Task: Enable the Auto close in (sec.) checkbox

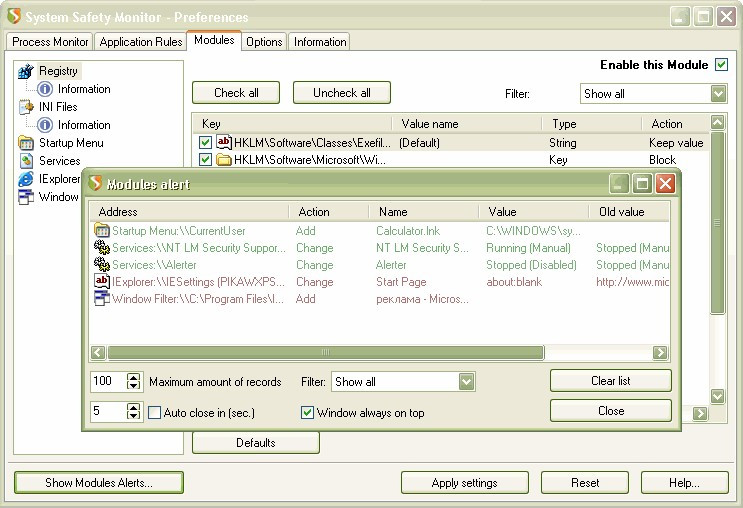Action: 154,412
